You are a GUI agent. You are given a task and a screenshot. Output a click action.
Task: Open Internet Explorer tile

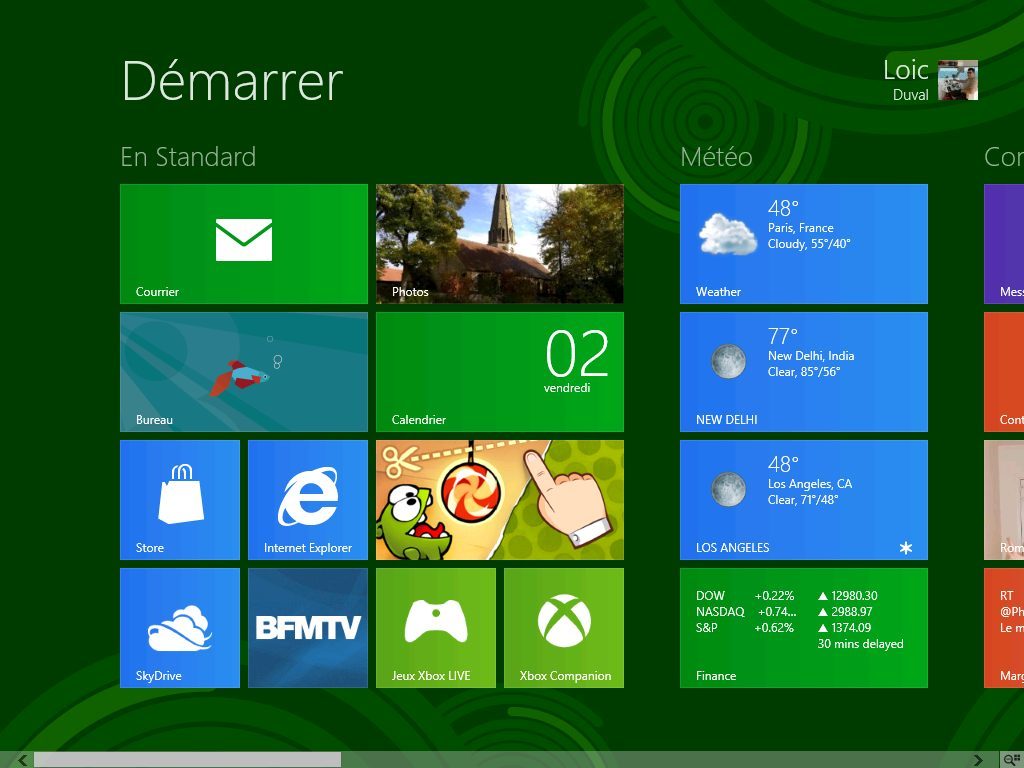coord(308,499)
